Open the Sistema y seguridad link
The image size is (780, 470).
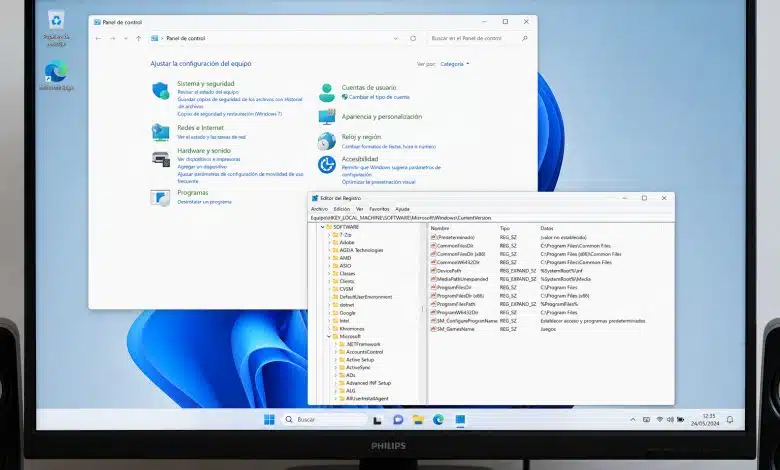[205, 84]
